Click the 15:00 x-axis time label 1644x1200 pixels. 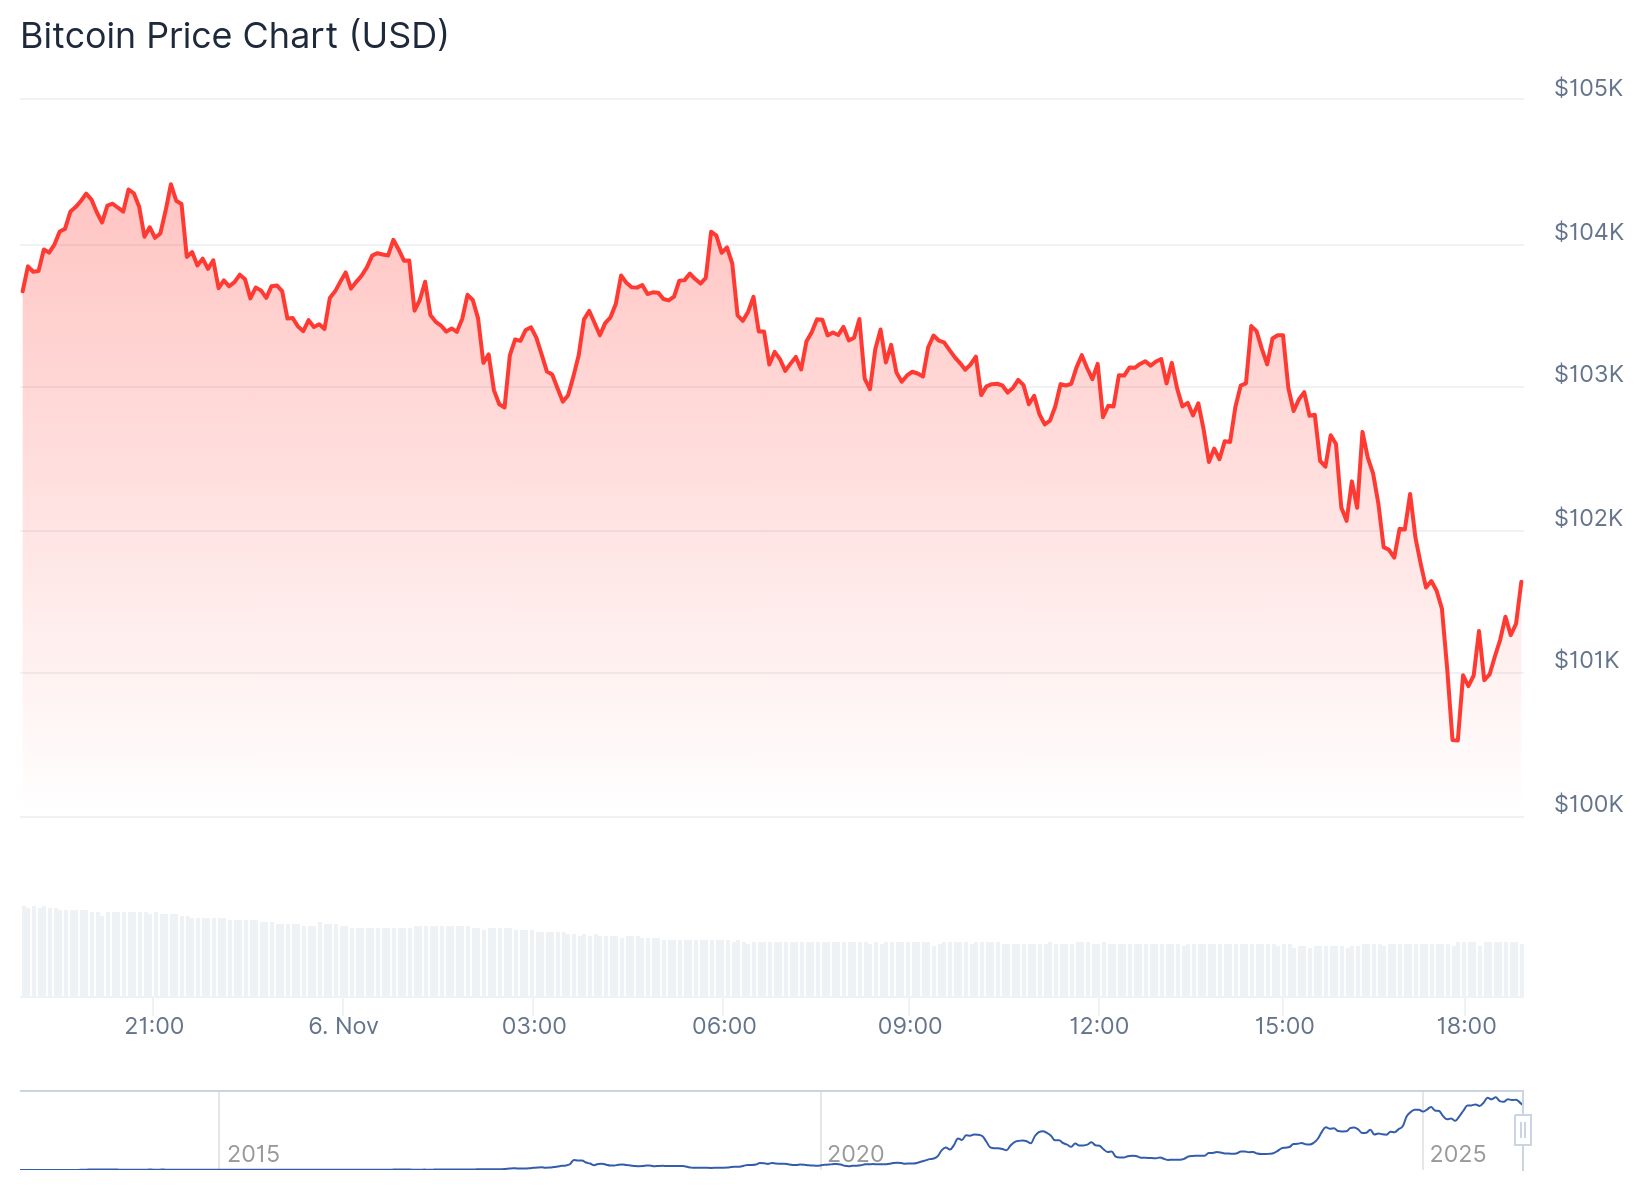tap(1284, 1026)
